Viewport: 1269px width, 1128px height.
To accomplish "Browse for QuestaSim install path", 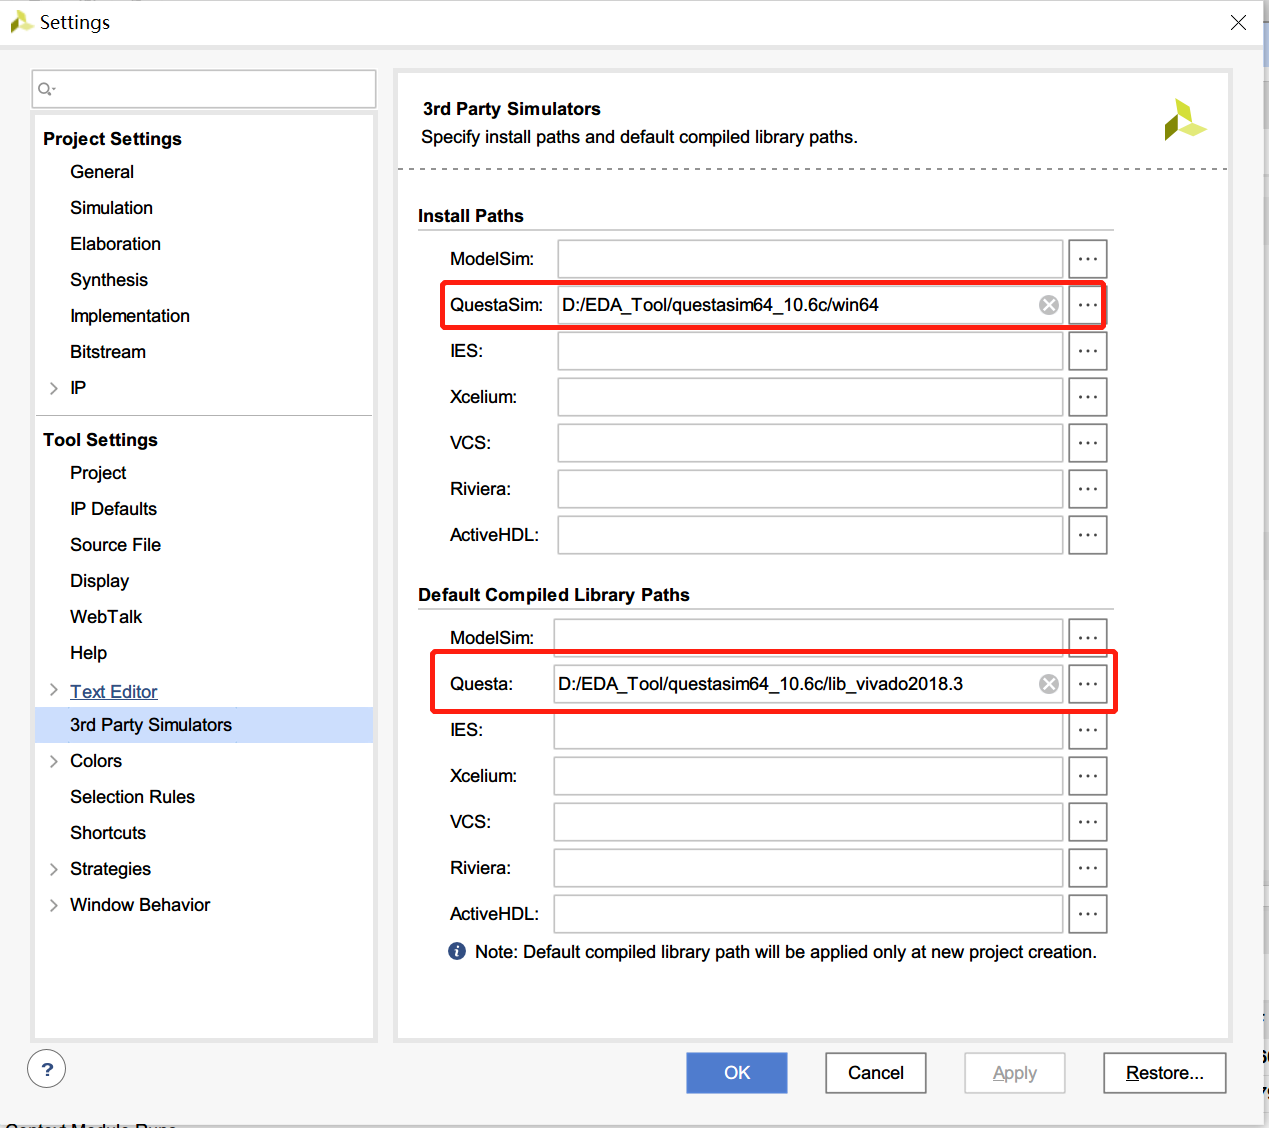I will 1088,305.
